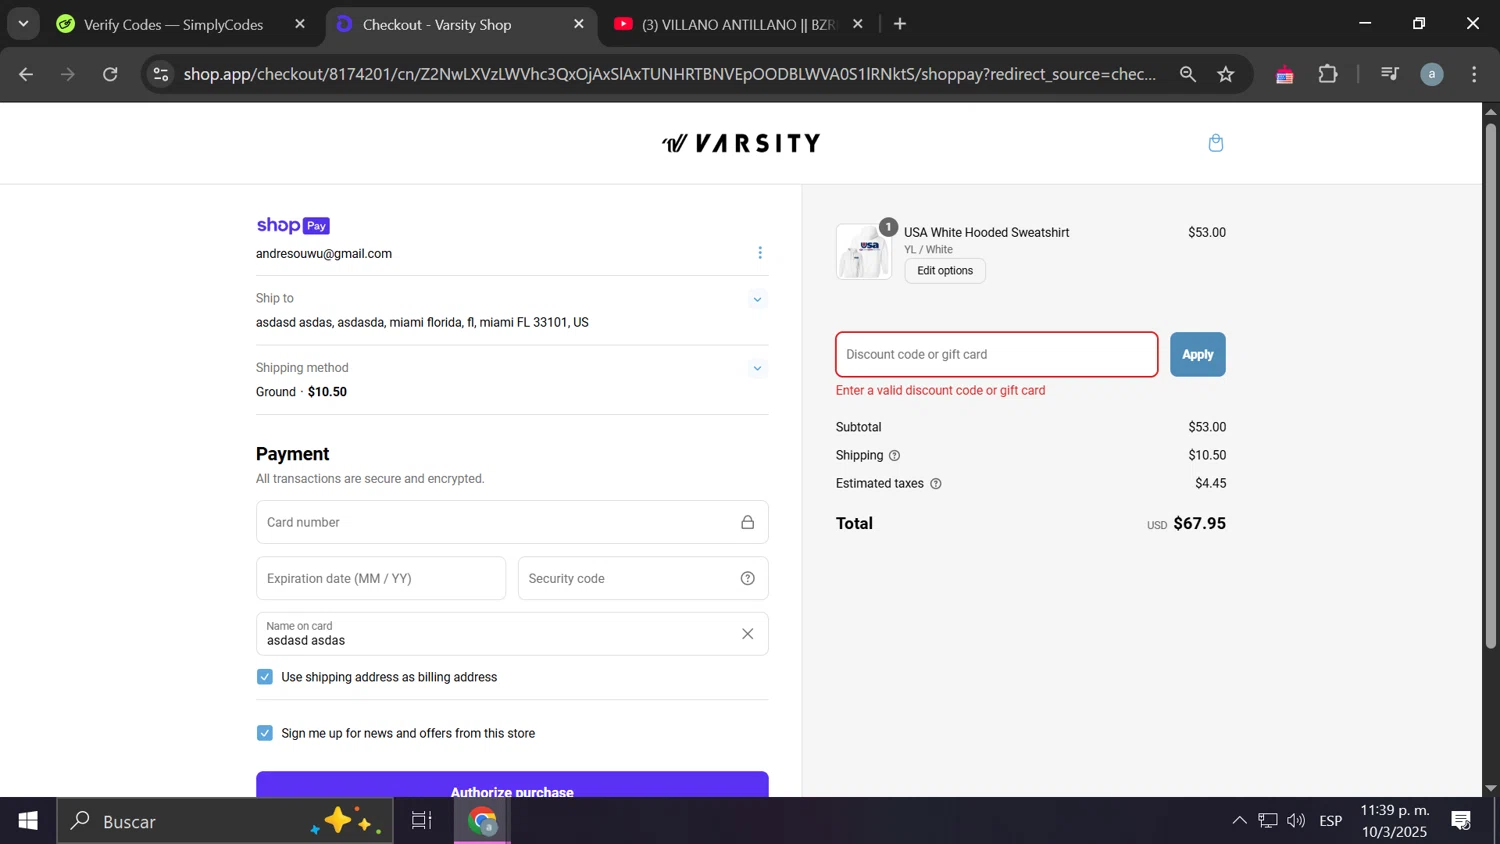The image size is (1500, 844).
Task: Click the card number lock icon
Action: click(x=747, y=522)
